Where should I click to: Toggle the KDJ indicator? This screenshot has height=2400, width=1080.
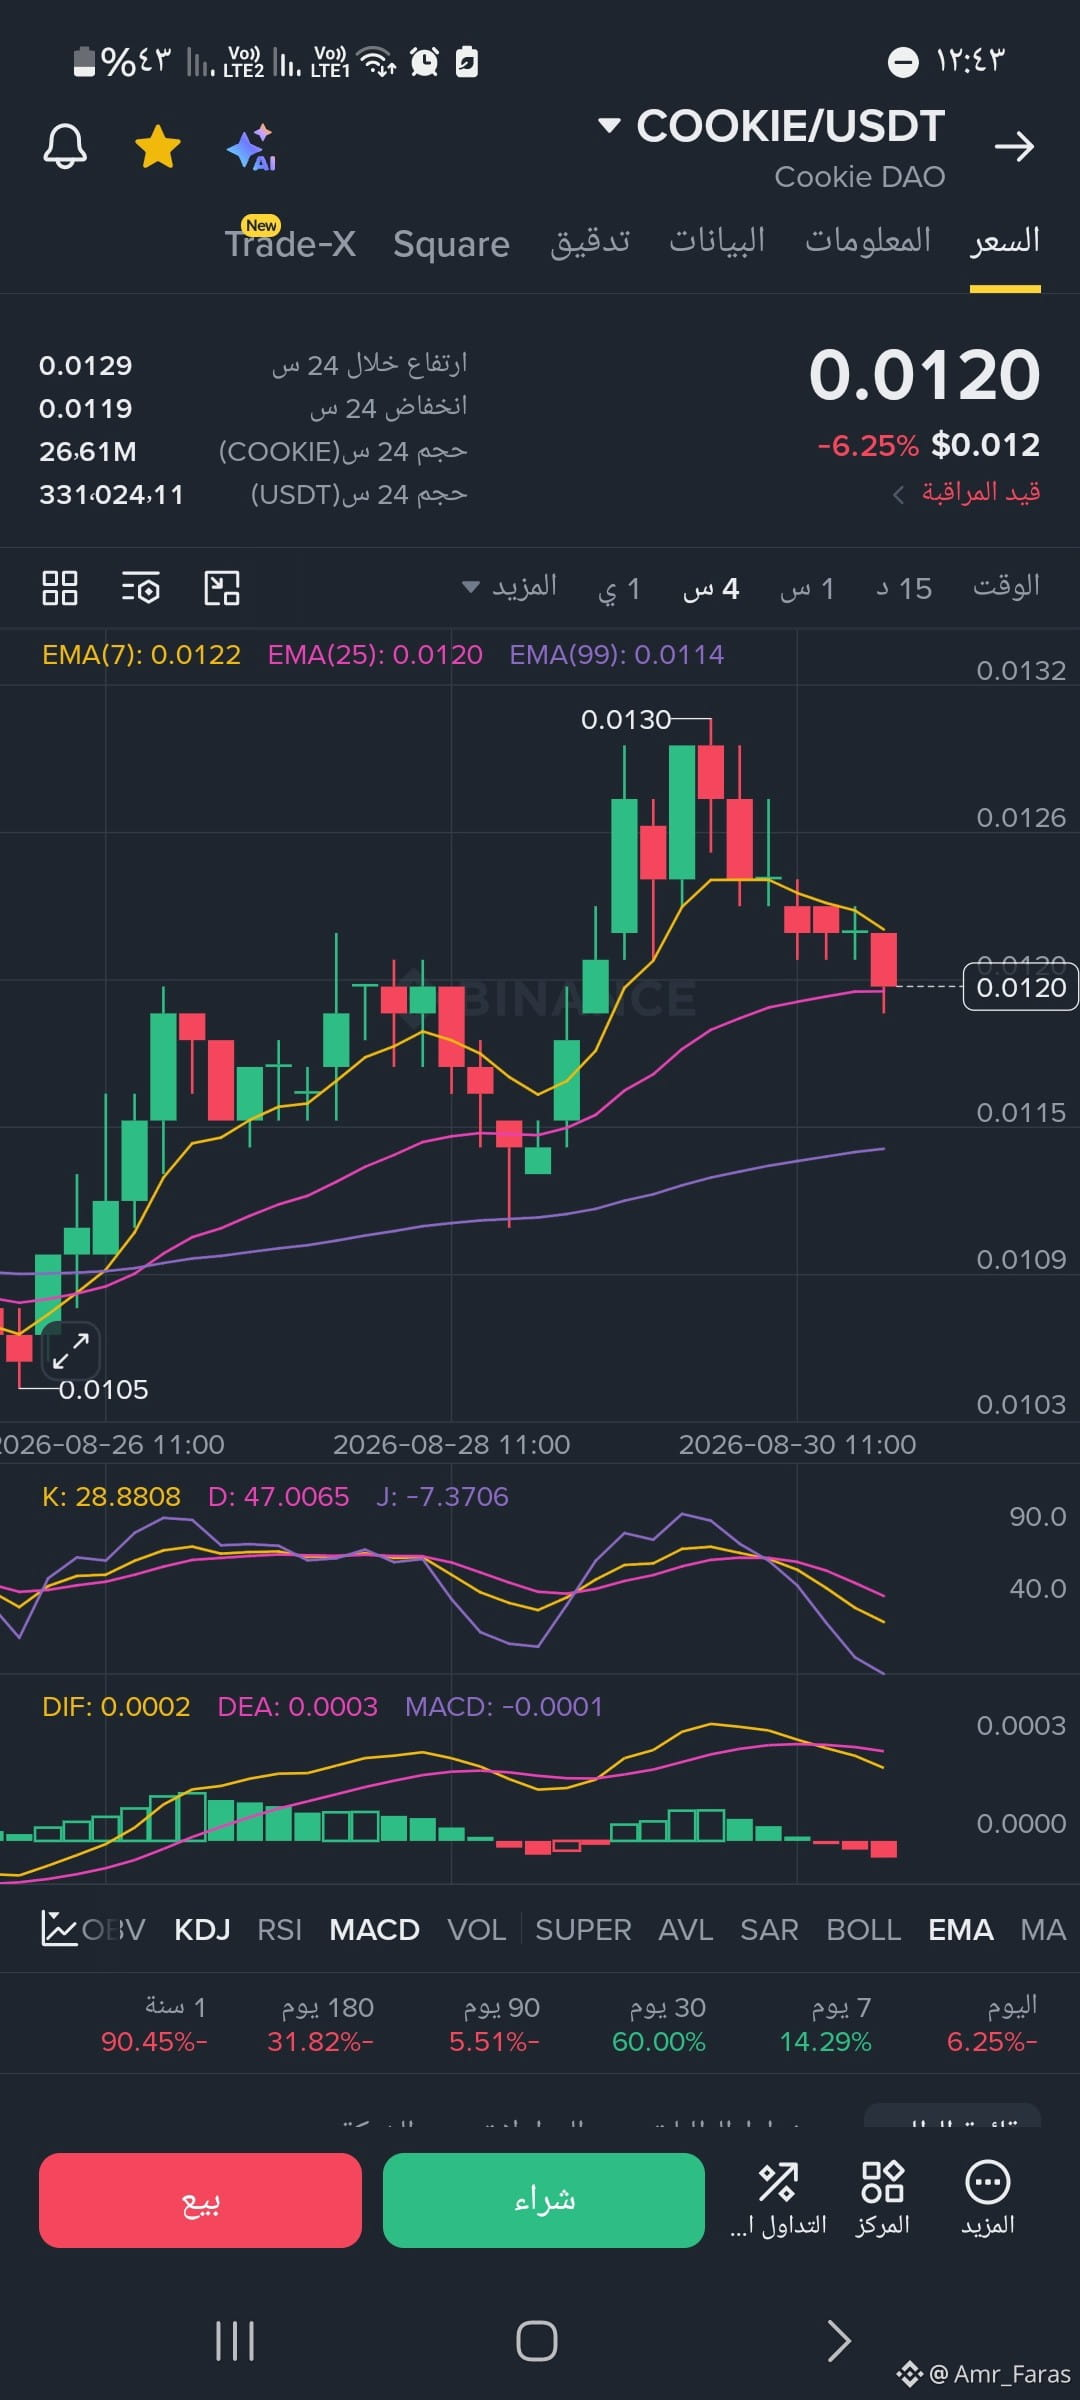202,1929
